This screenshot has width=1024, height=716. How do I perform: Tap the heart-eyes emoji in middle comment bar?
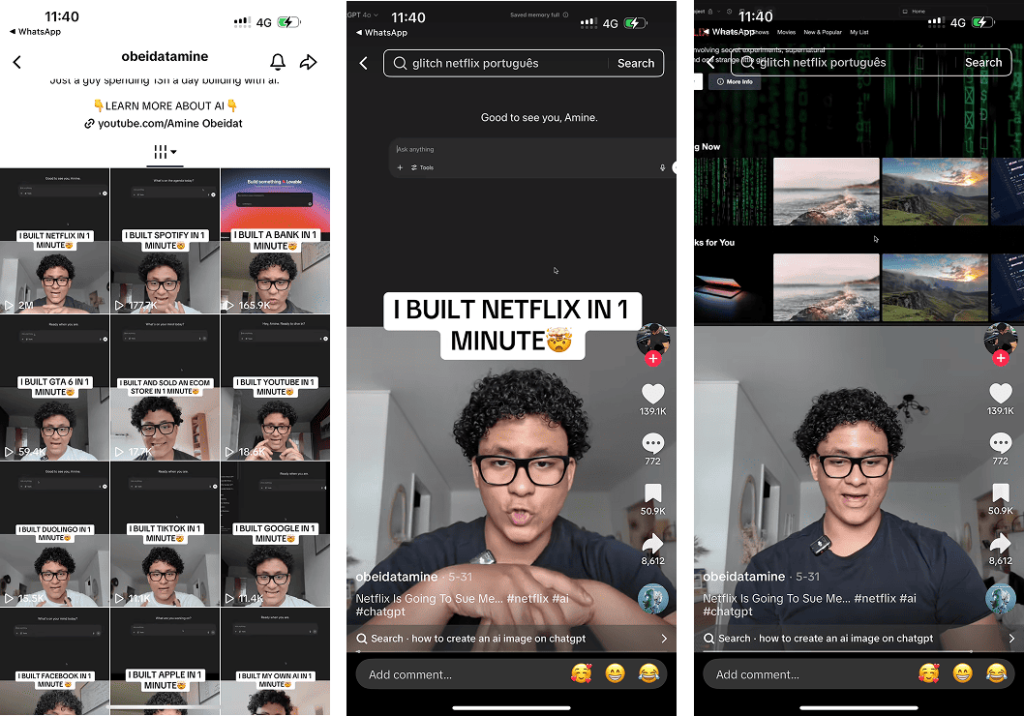tap(581, 674)
